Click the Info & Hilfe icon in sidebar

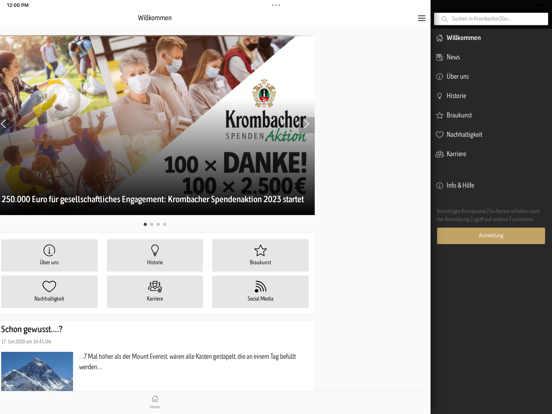(x=439, y=186)
